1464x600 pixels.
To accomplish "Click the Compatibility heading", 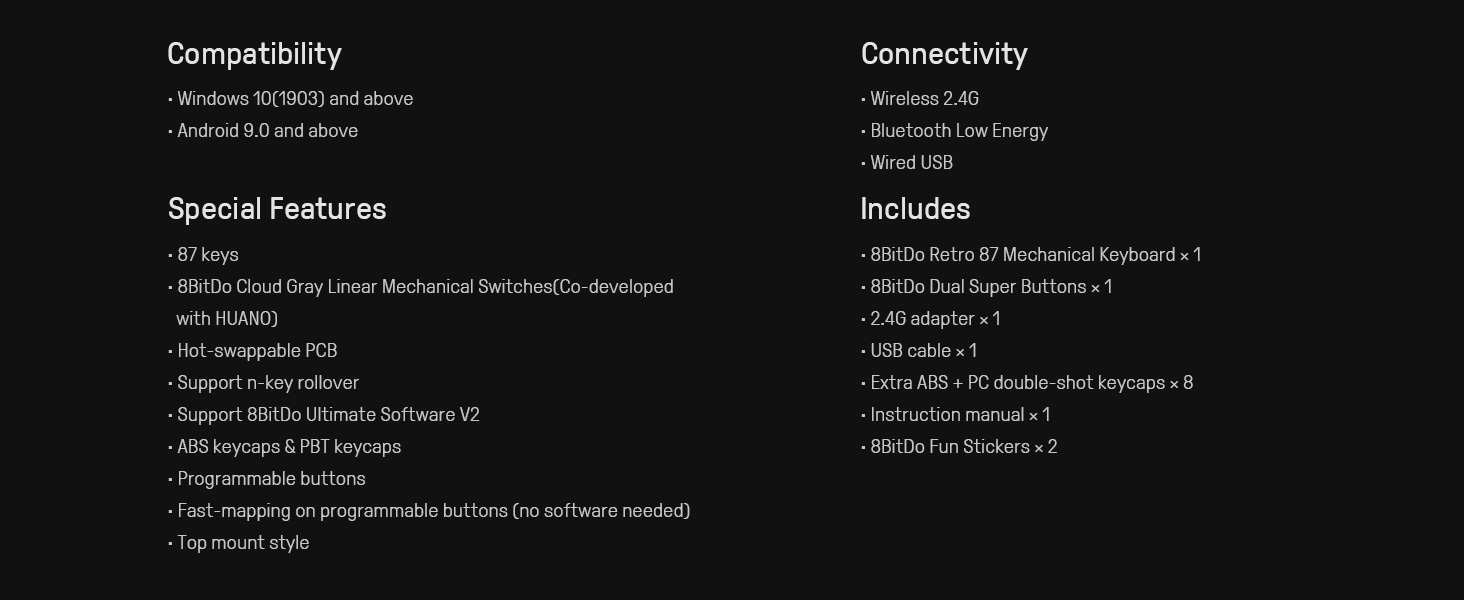I will [254, 54].
